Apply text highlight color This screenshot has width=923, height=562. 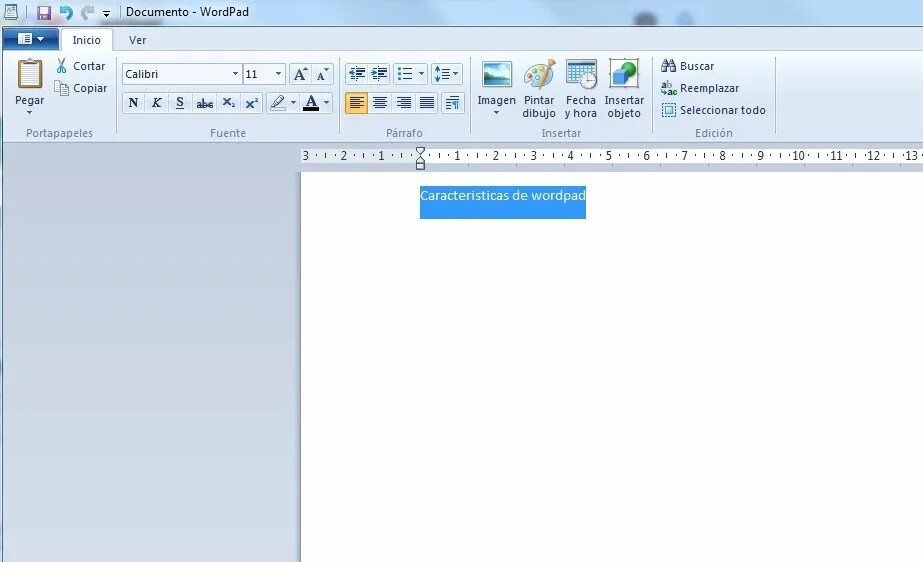pyautogui.click(x=277, y=103)
